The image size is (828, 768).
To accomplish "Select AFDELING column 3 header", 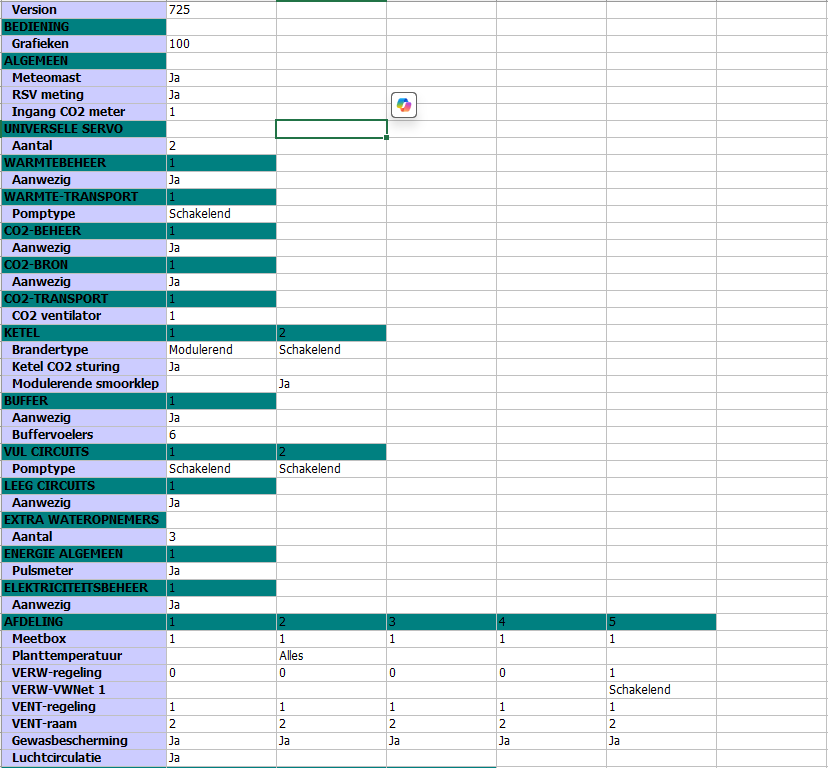I will (441, 622).
